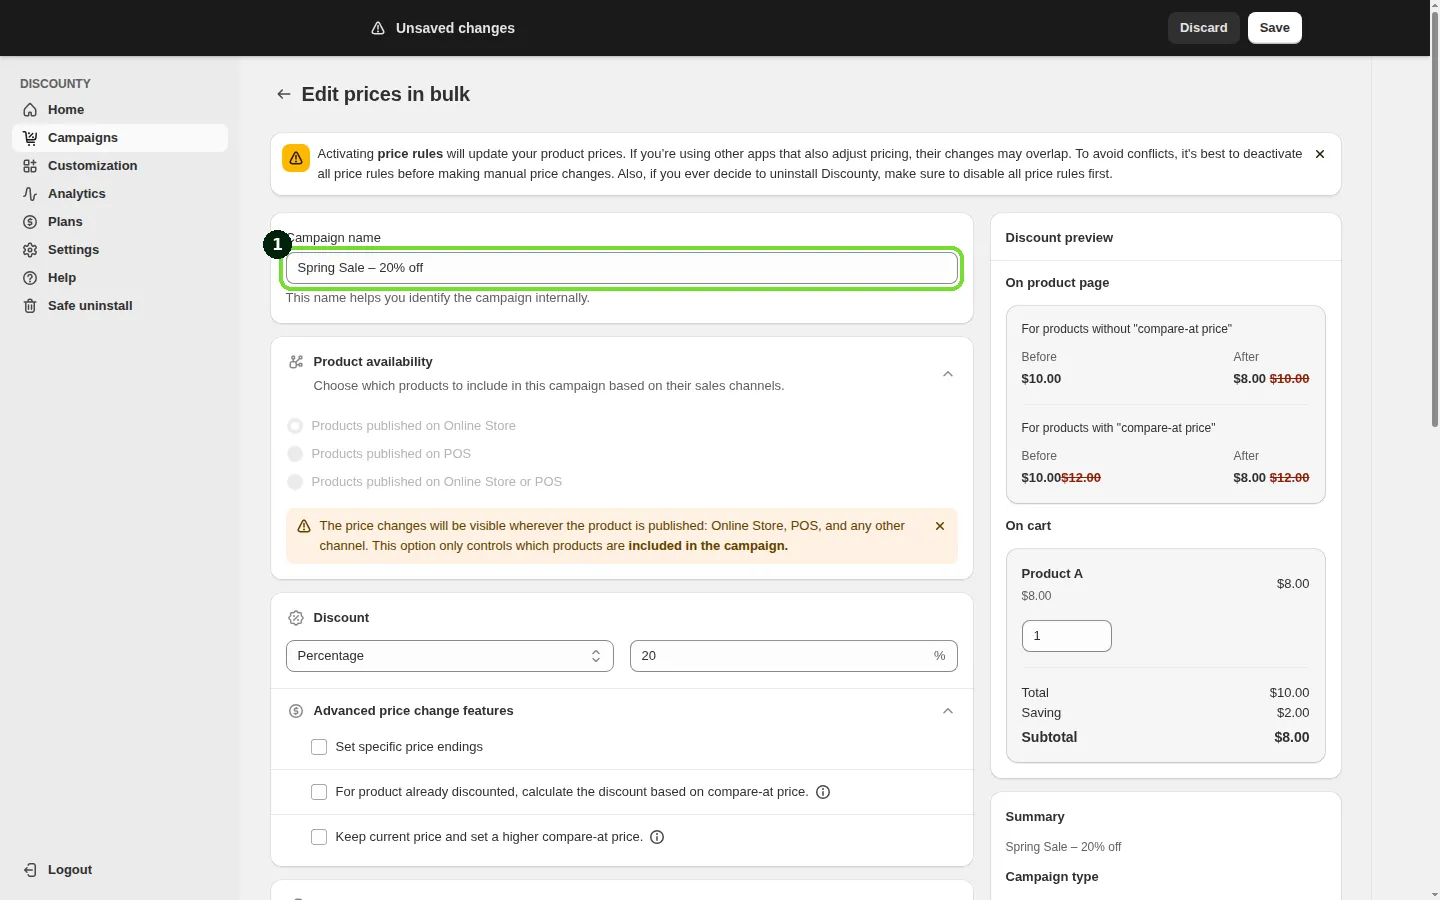This screenshot has height=900, width=1440.
Task: Open Home in the sidebar
Action: (120, 110)
